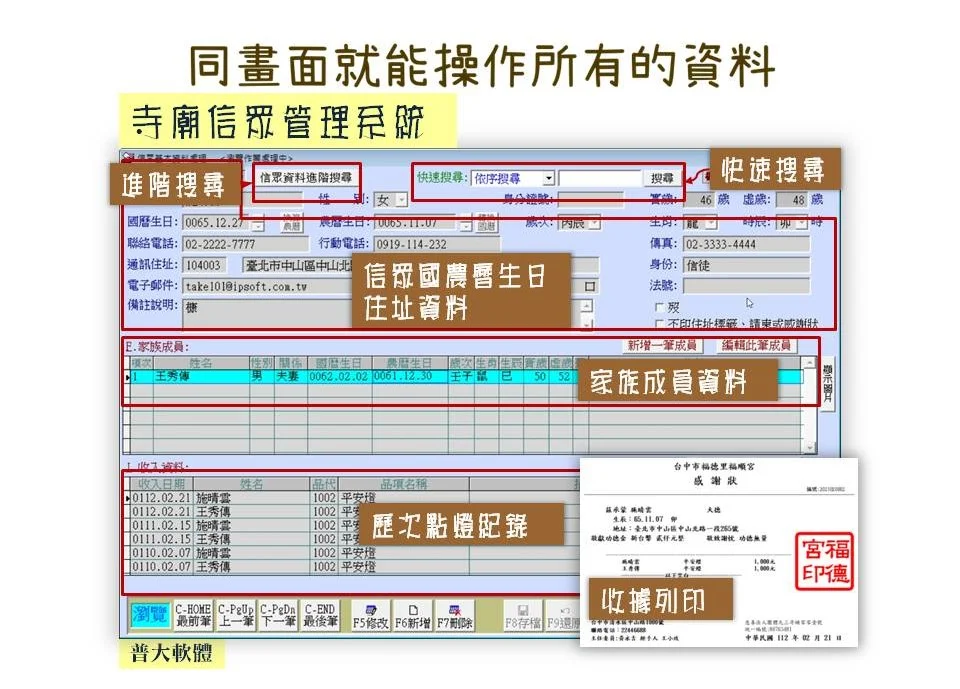Click the F7刪除 delete record icon

tap(457, 615)
